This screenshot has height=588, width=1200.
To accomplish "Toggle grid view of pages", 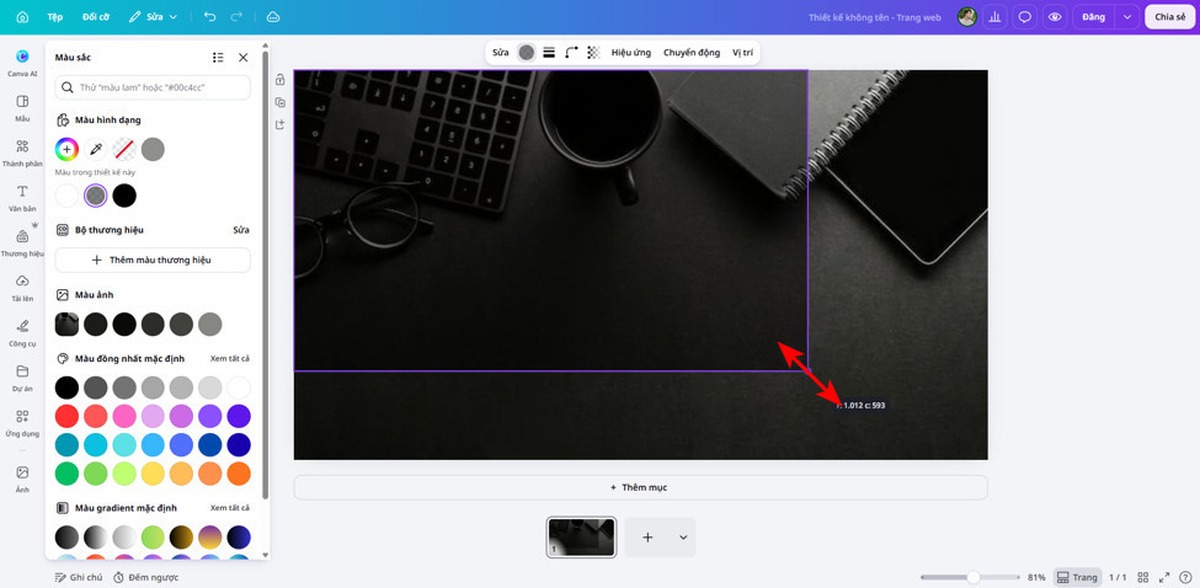I will point(1143,577).
